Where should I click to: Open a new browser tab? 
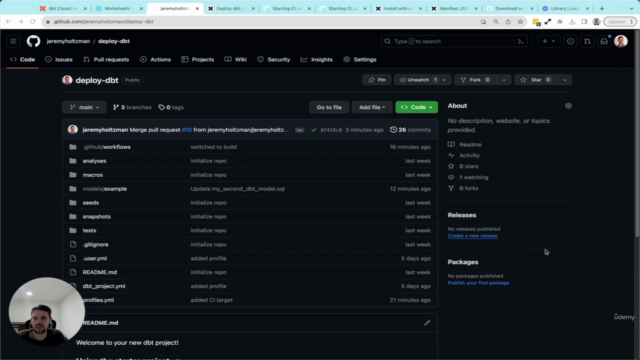point(602,8)
